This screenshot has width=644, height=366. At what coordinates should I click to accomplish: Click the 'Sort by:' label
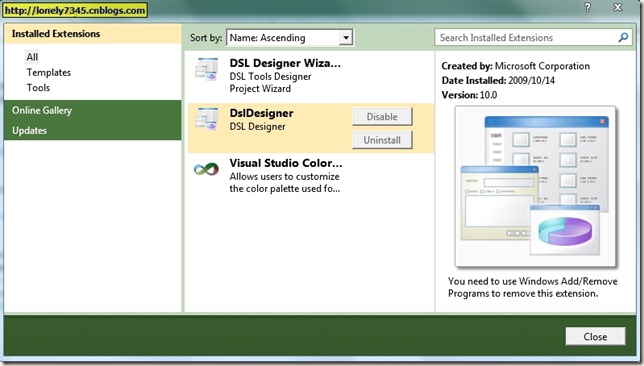point(206,38)
